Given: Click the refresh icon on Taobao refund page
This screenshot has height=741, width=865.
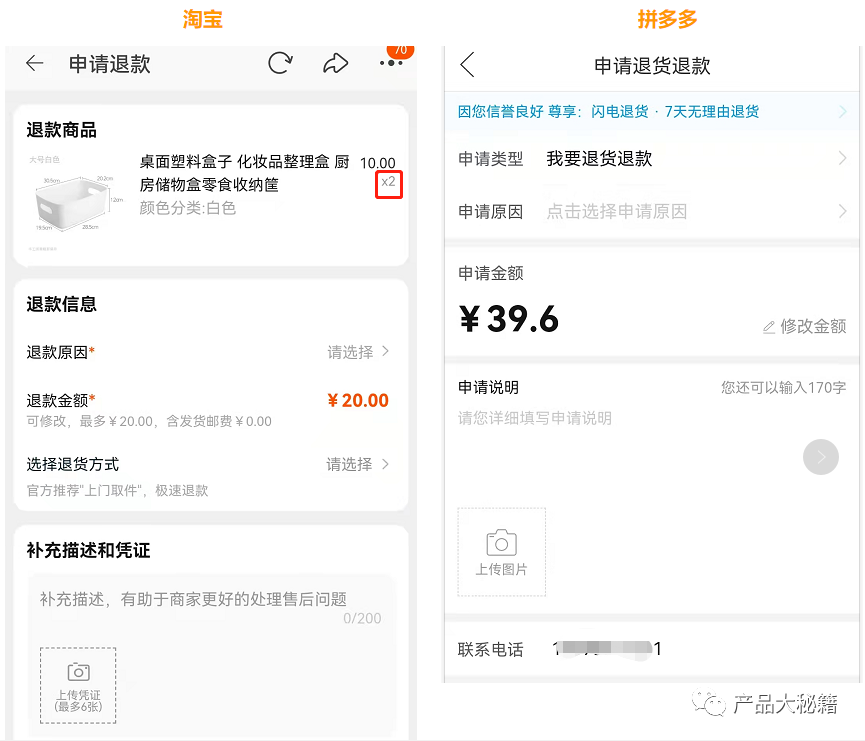Looking at the screenshot, I should [x=280, y=63].
